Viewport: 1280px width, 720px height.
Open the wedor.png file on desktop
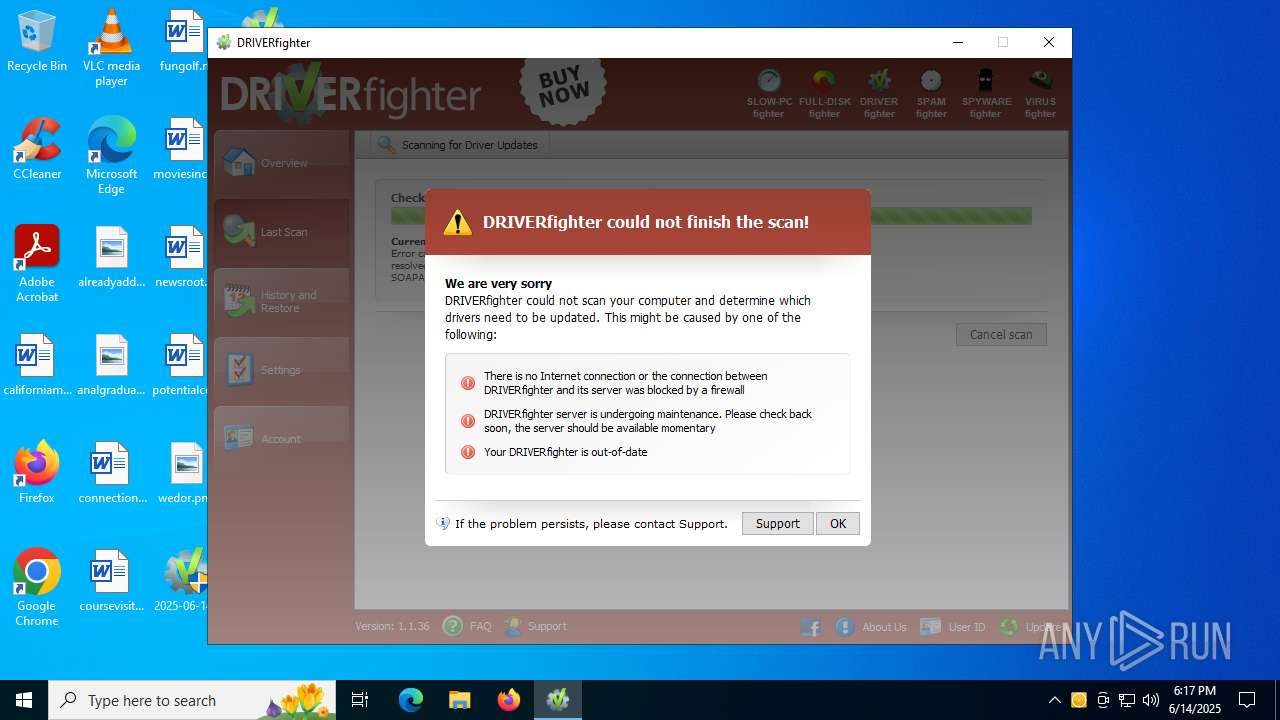[183, 473]
